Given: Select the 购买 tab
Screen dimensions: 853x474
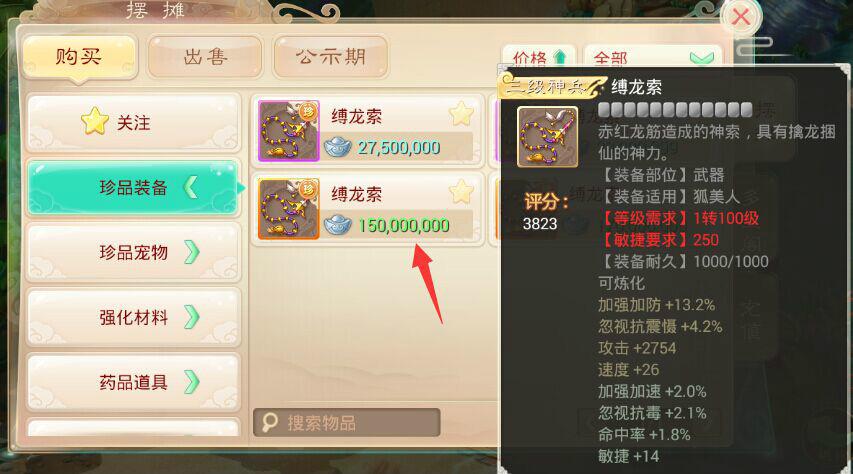Looking at the screenshot, I should tap(79, 57).
